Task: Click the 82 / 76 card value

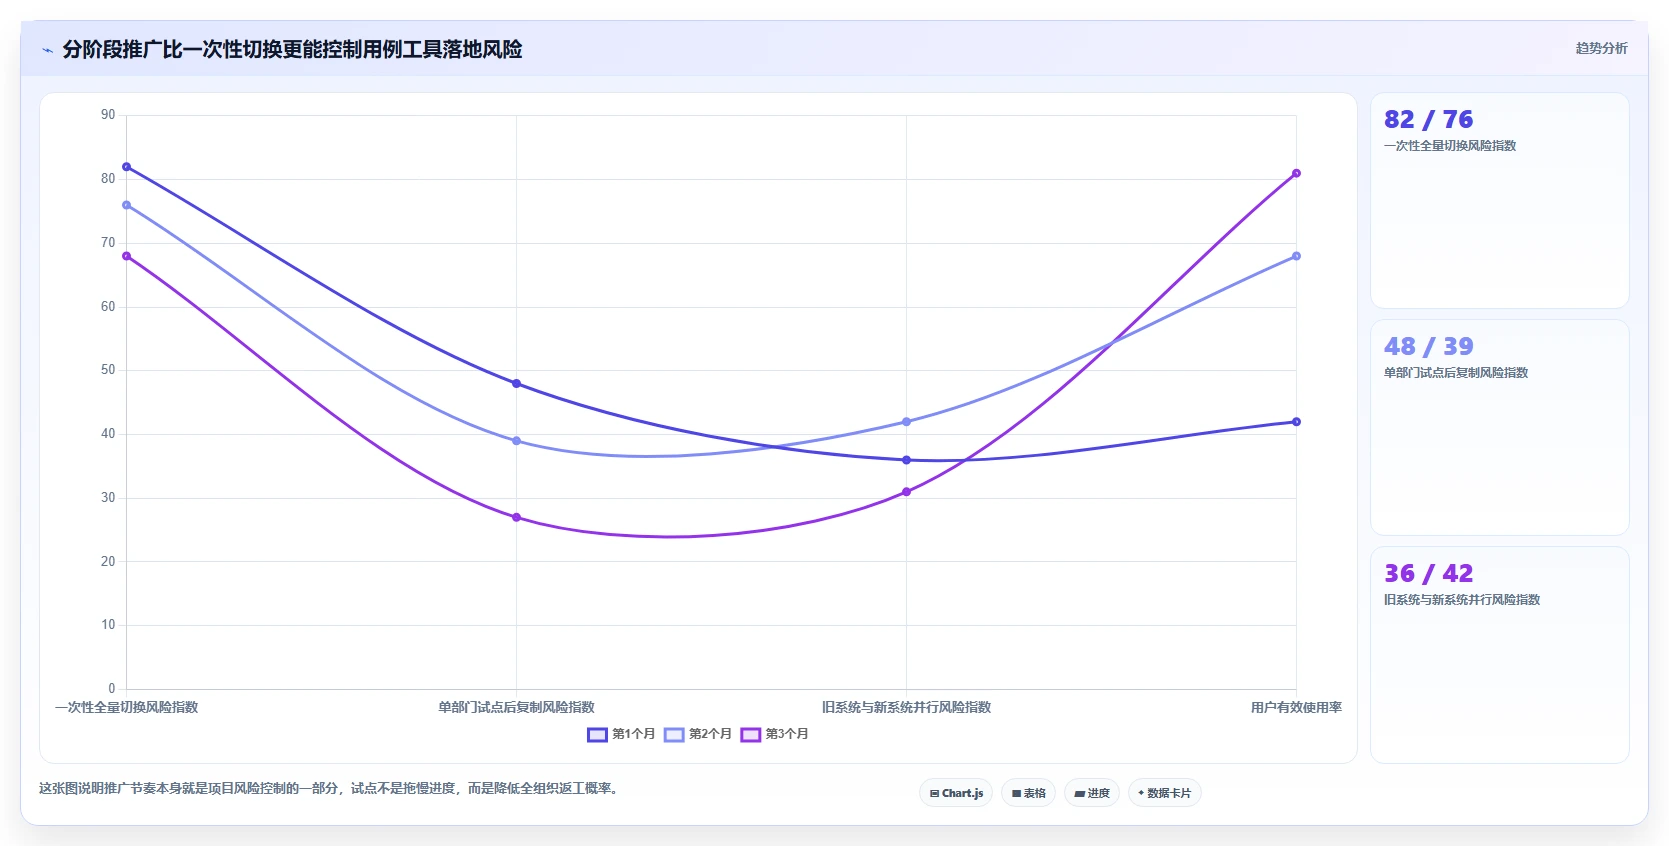Action: [1428, 119]
